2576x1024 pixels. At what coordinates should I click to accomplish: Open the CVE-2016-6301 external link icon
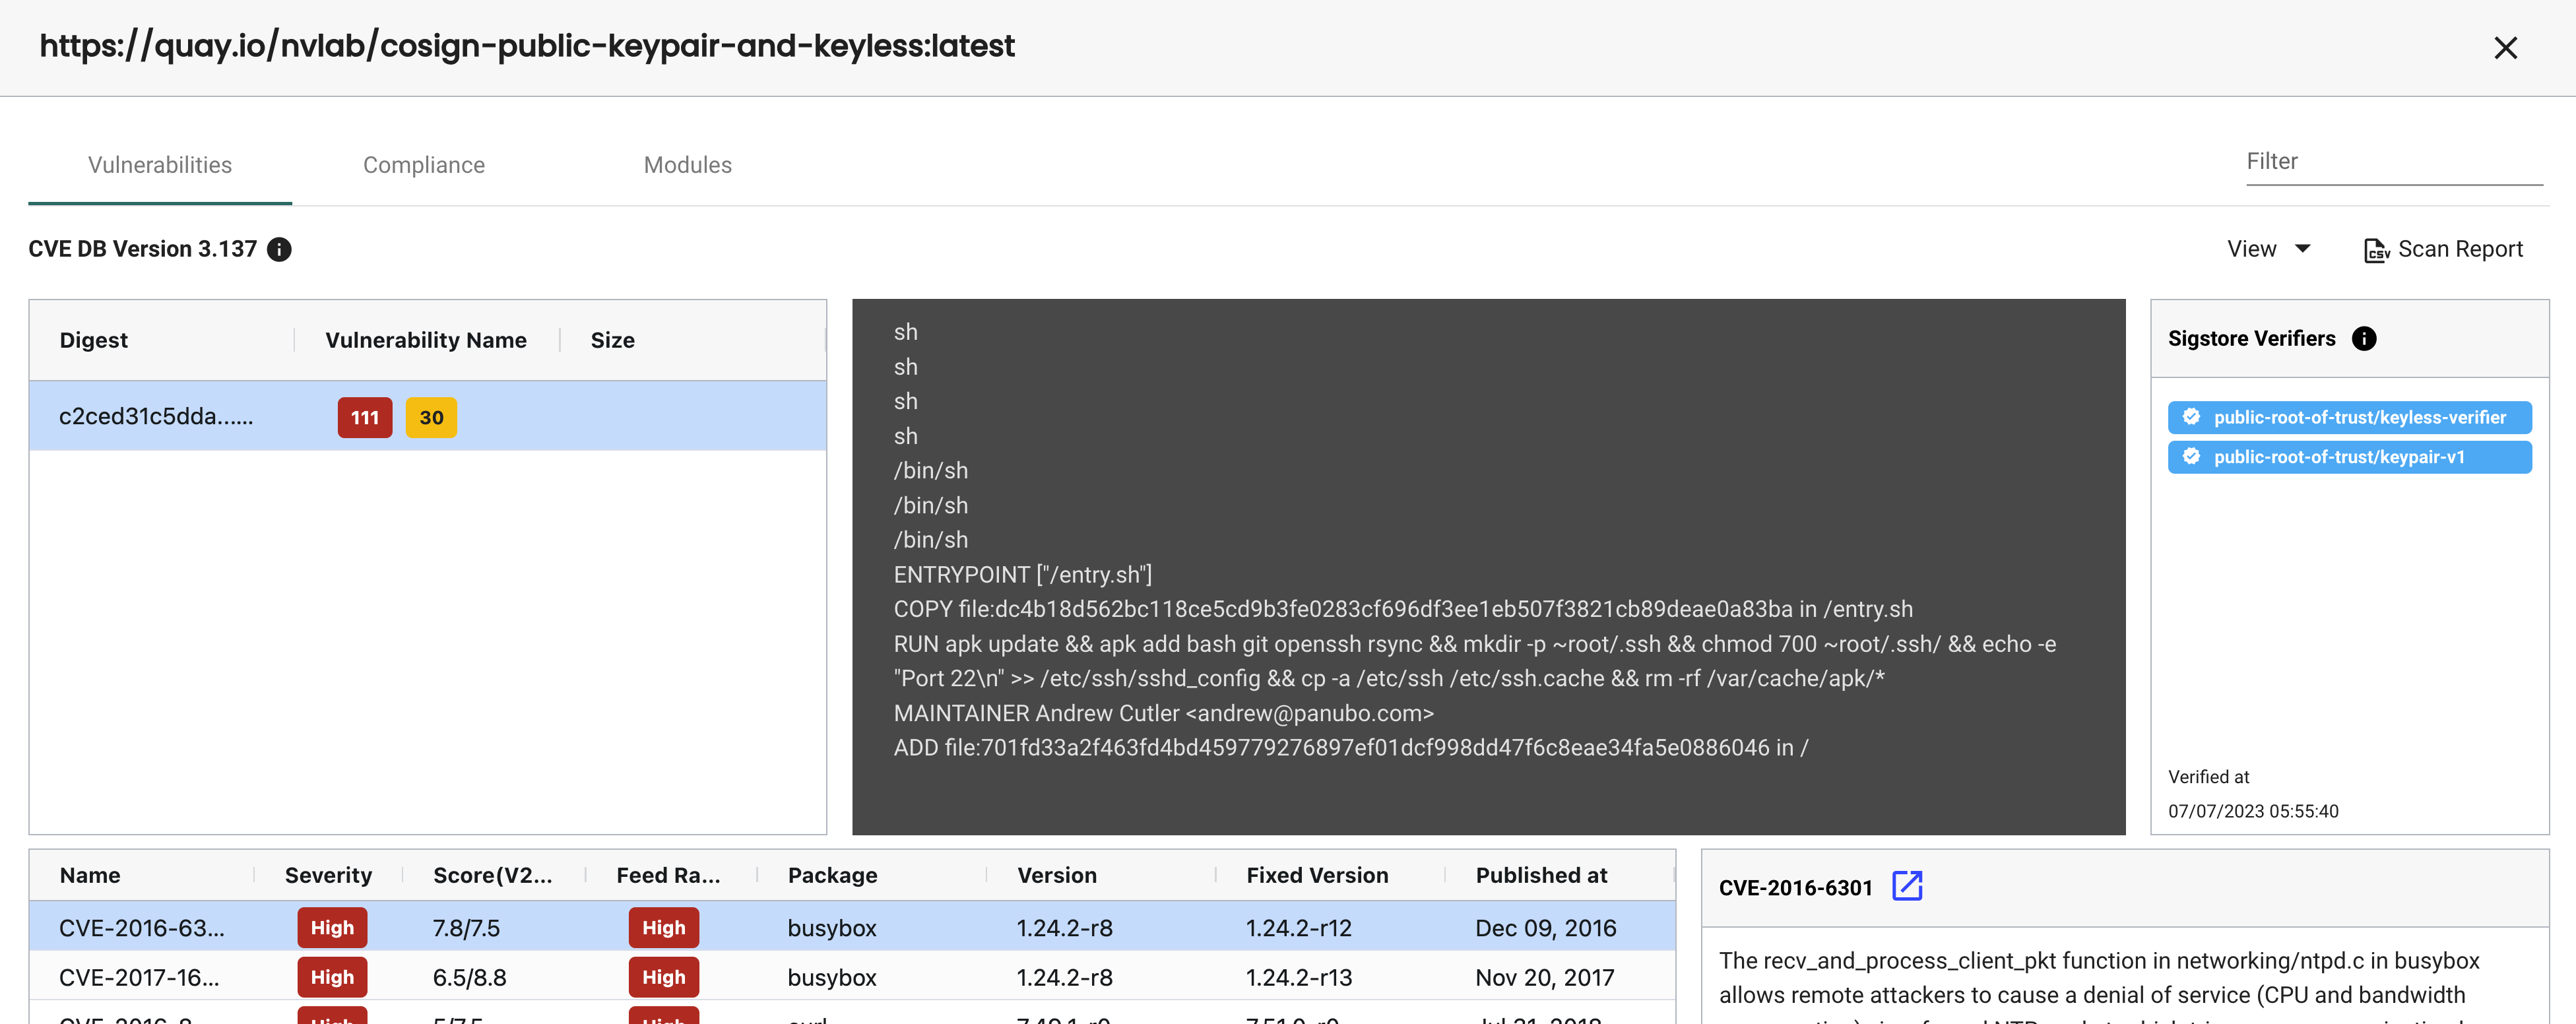(1907, 886)
